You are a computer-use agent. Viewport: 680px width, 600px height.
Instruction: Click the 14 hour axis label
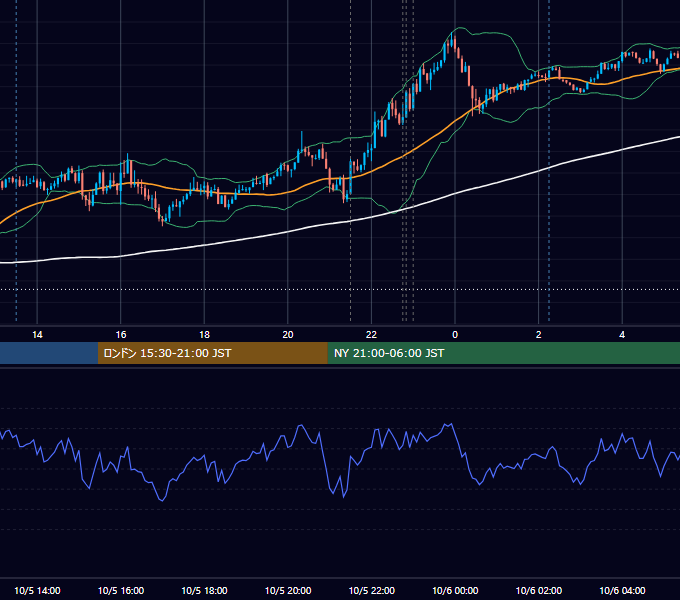pyautogui.click(x=37, y=335)
